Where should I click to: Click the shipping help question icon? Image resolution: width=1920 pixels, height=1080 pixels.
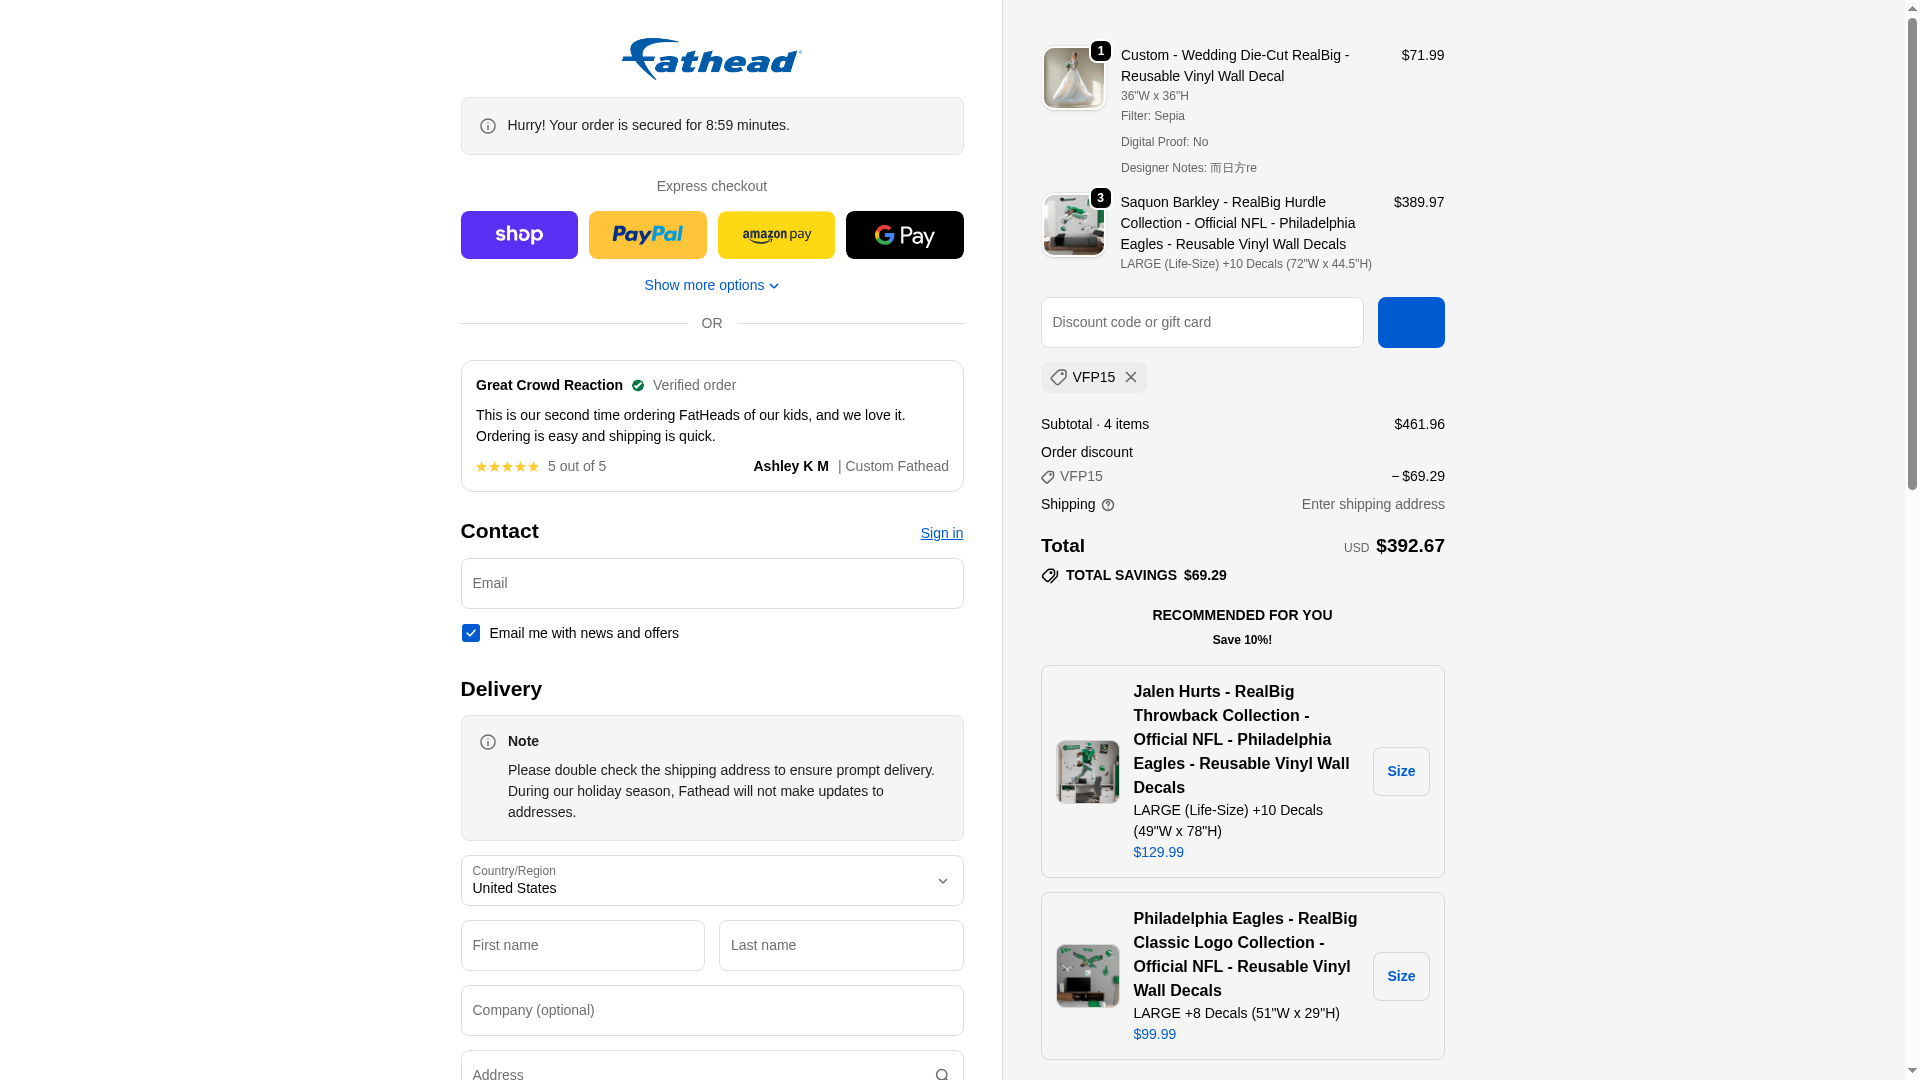click(1108, 505)
